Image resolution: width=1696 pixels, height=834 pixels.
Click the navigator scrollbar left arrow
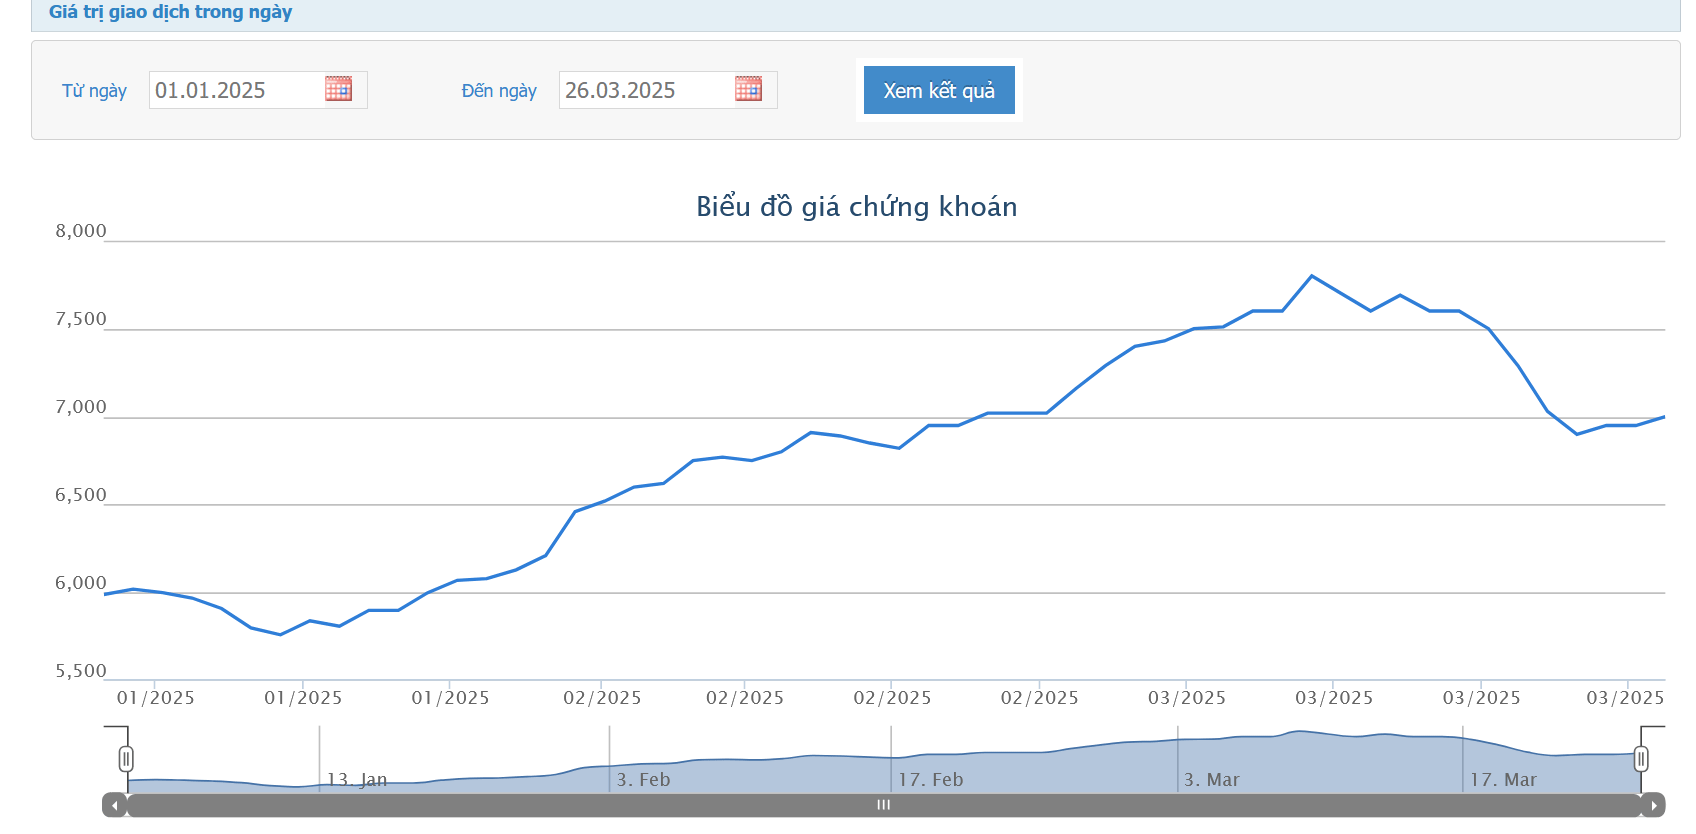[115, 805]
